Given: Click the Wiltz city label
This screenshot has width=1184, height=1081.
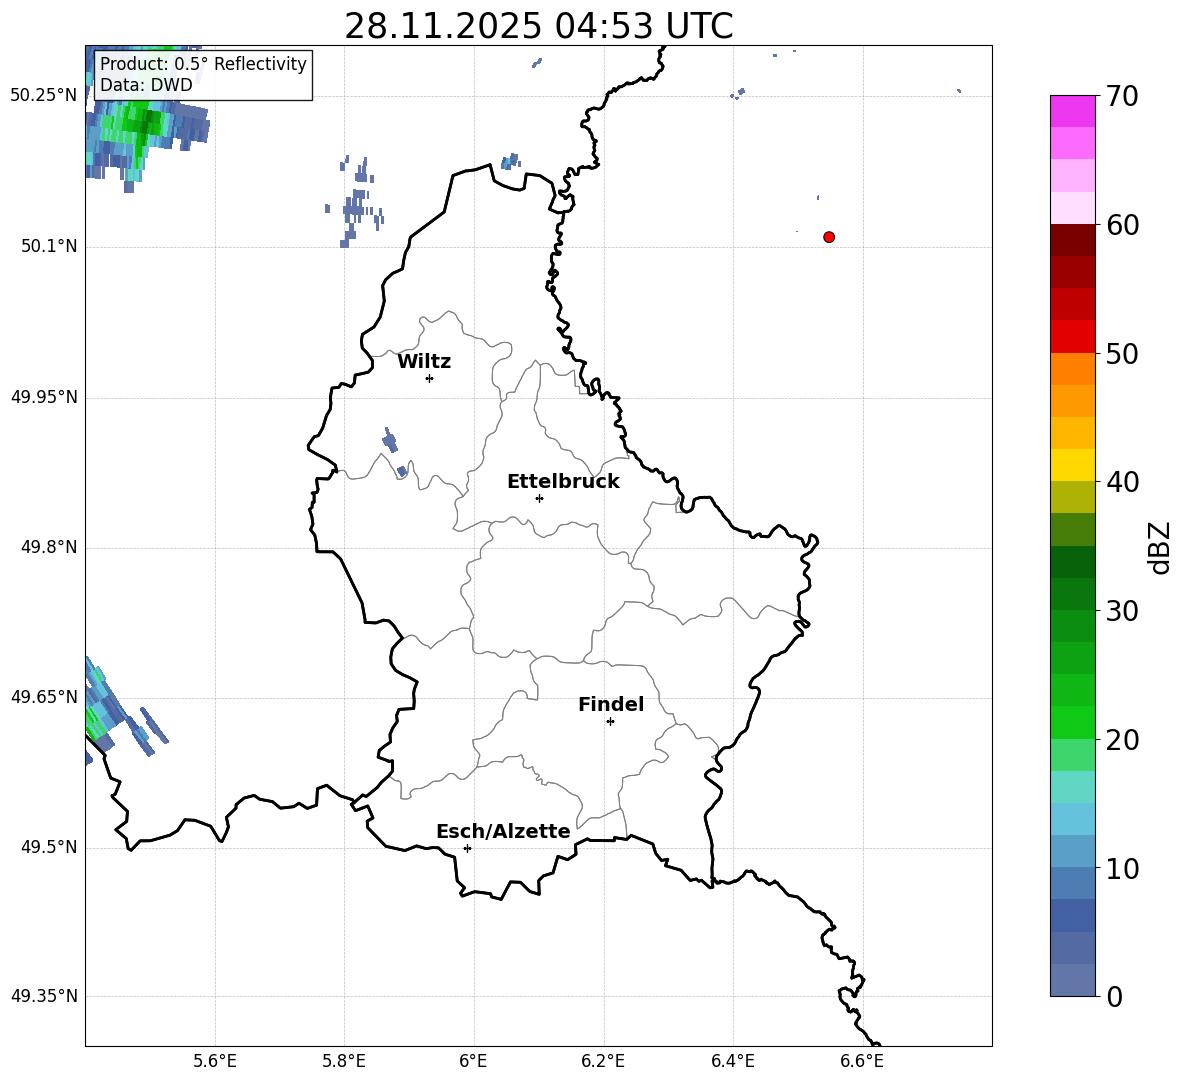Looking at the screenshot, I should (424, 362).
